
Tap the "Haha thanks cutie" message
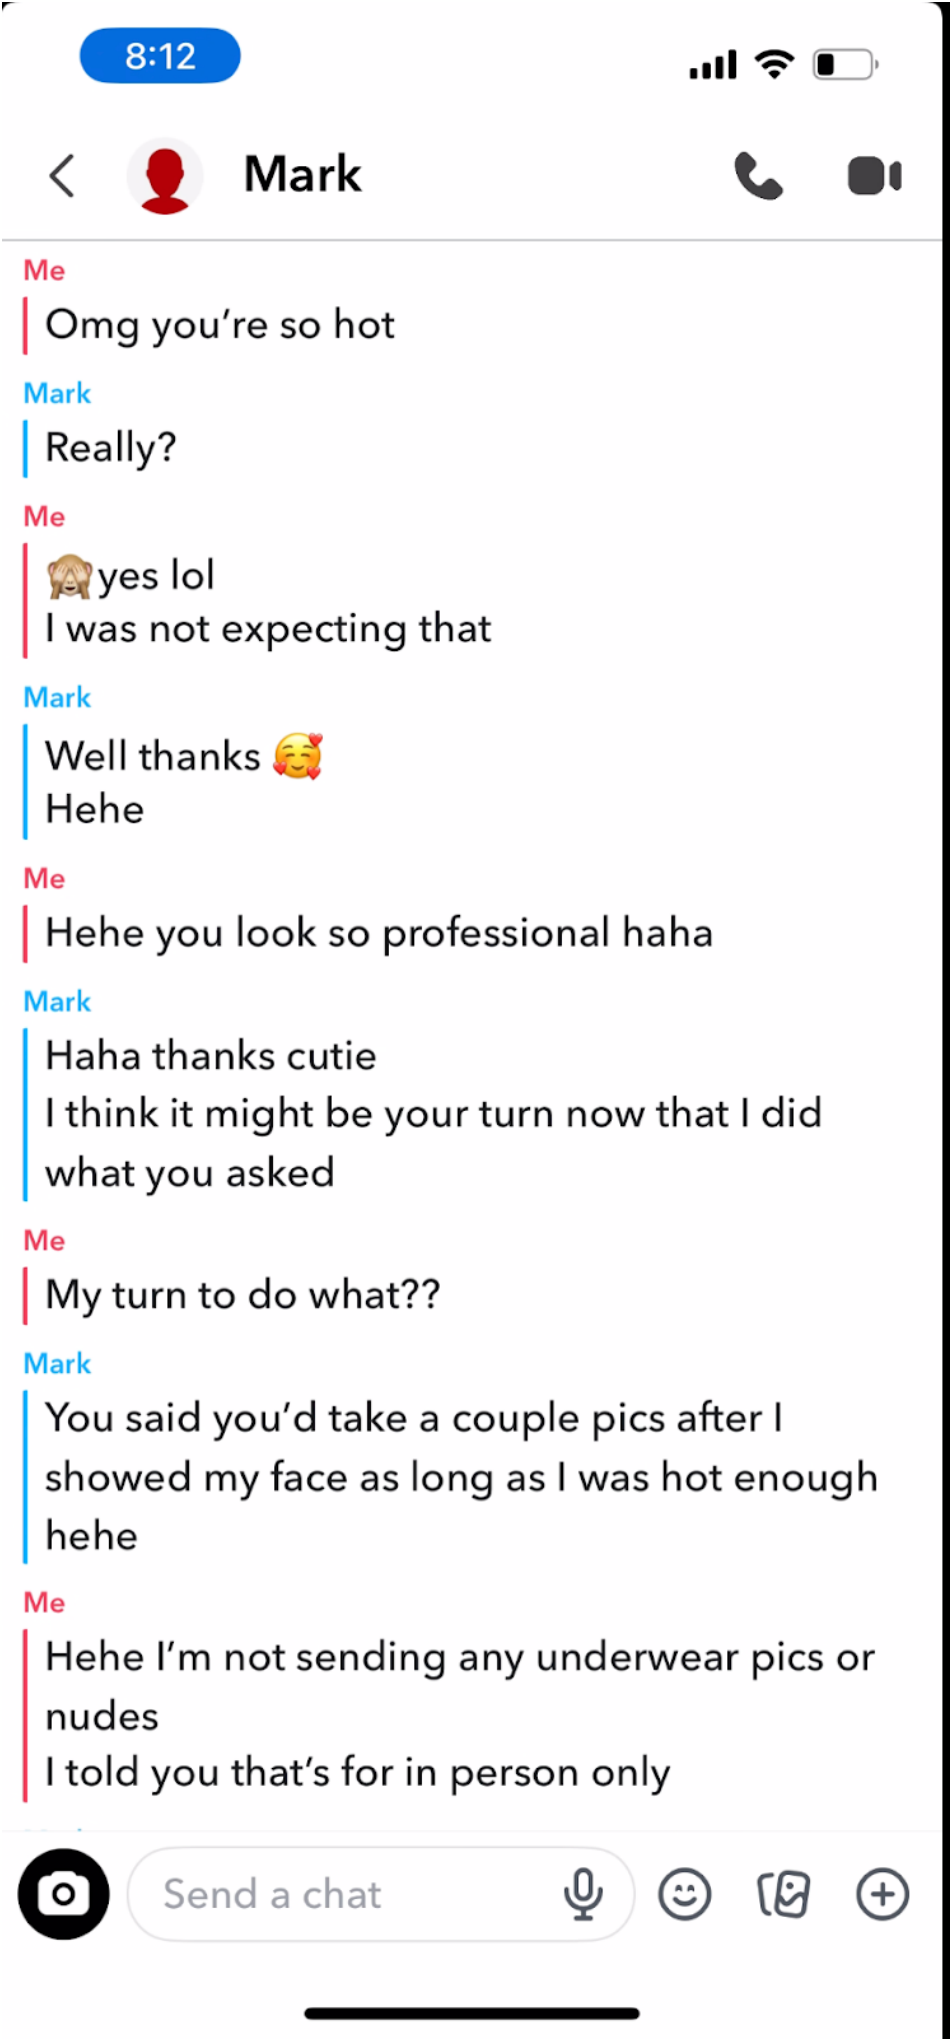click(211, 1056)
